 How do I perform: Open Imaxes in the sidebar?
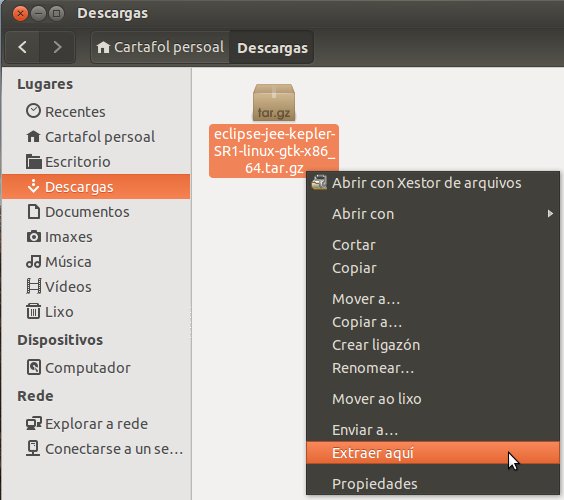[x=96, y=236]
